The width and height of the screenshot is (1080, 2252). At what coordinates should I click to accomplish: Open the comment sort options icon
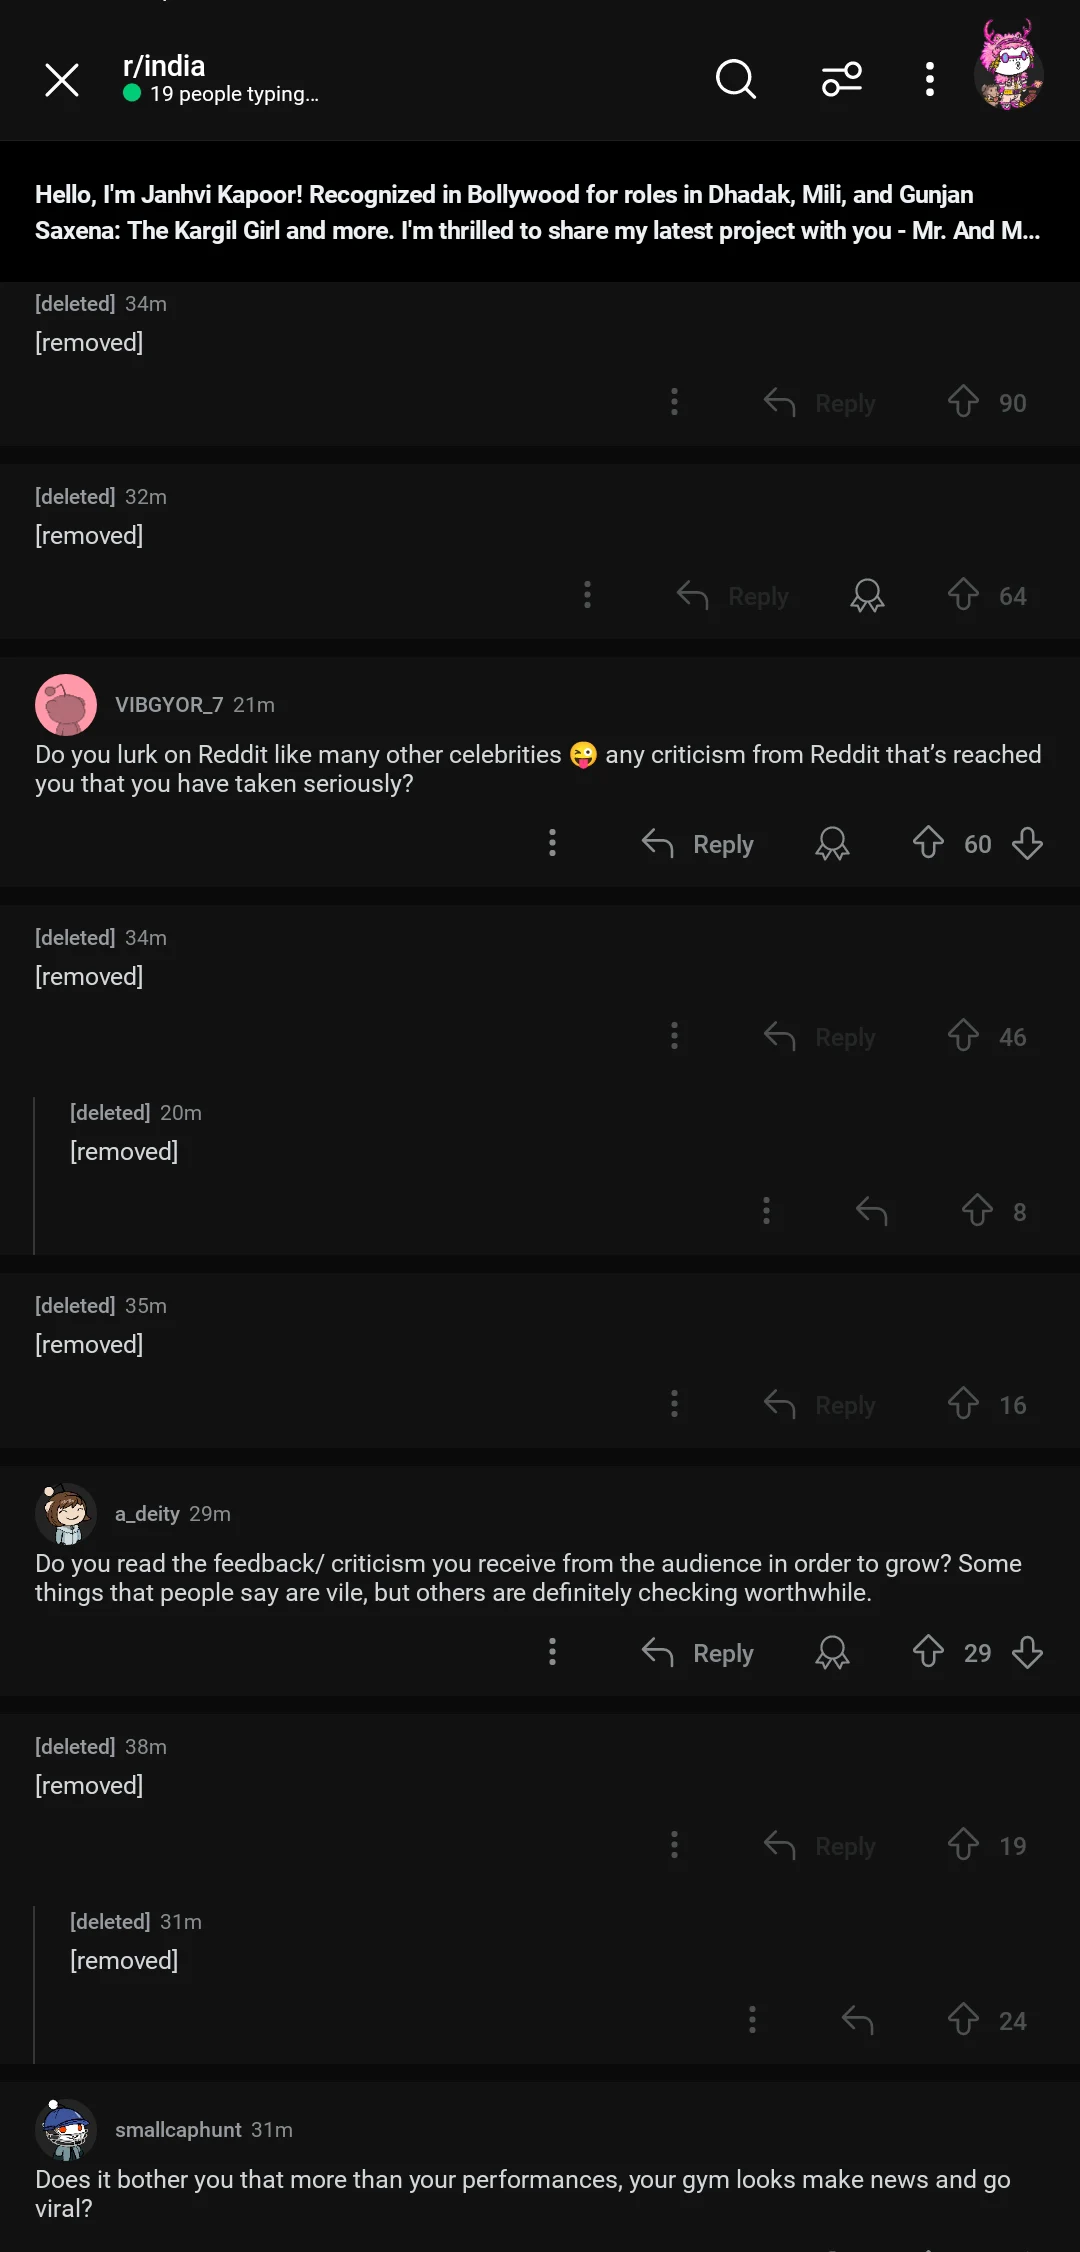841,80
